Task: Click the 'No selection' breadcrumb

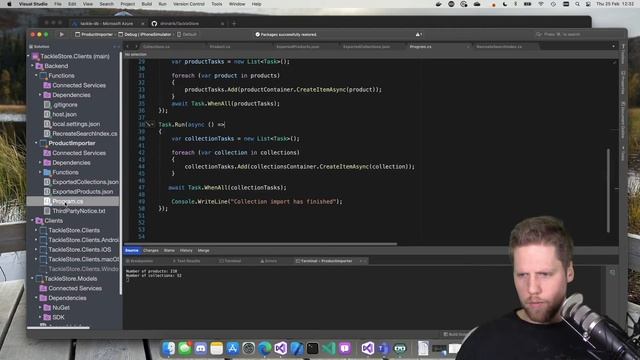Action: click(x=136, y=54)
